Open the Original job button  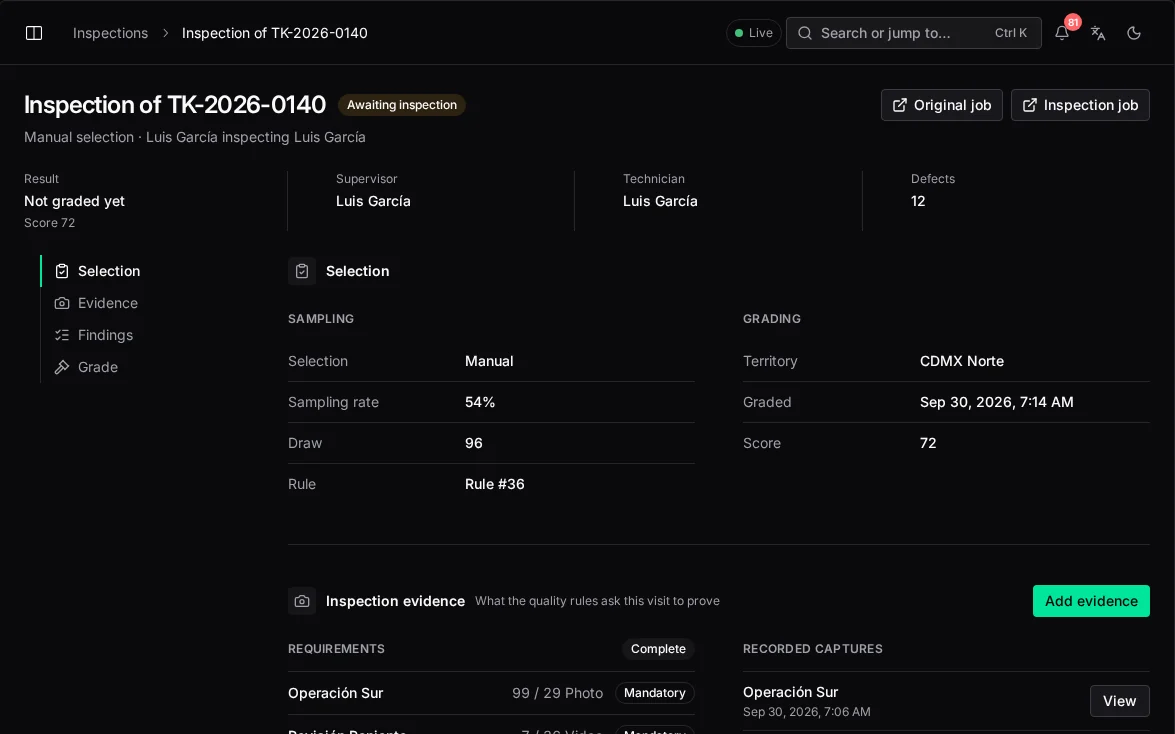tap(941, 105)
